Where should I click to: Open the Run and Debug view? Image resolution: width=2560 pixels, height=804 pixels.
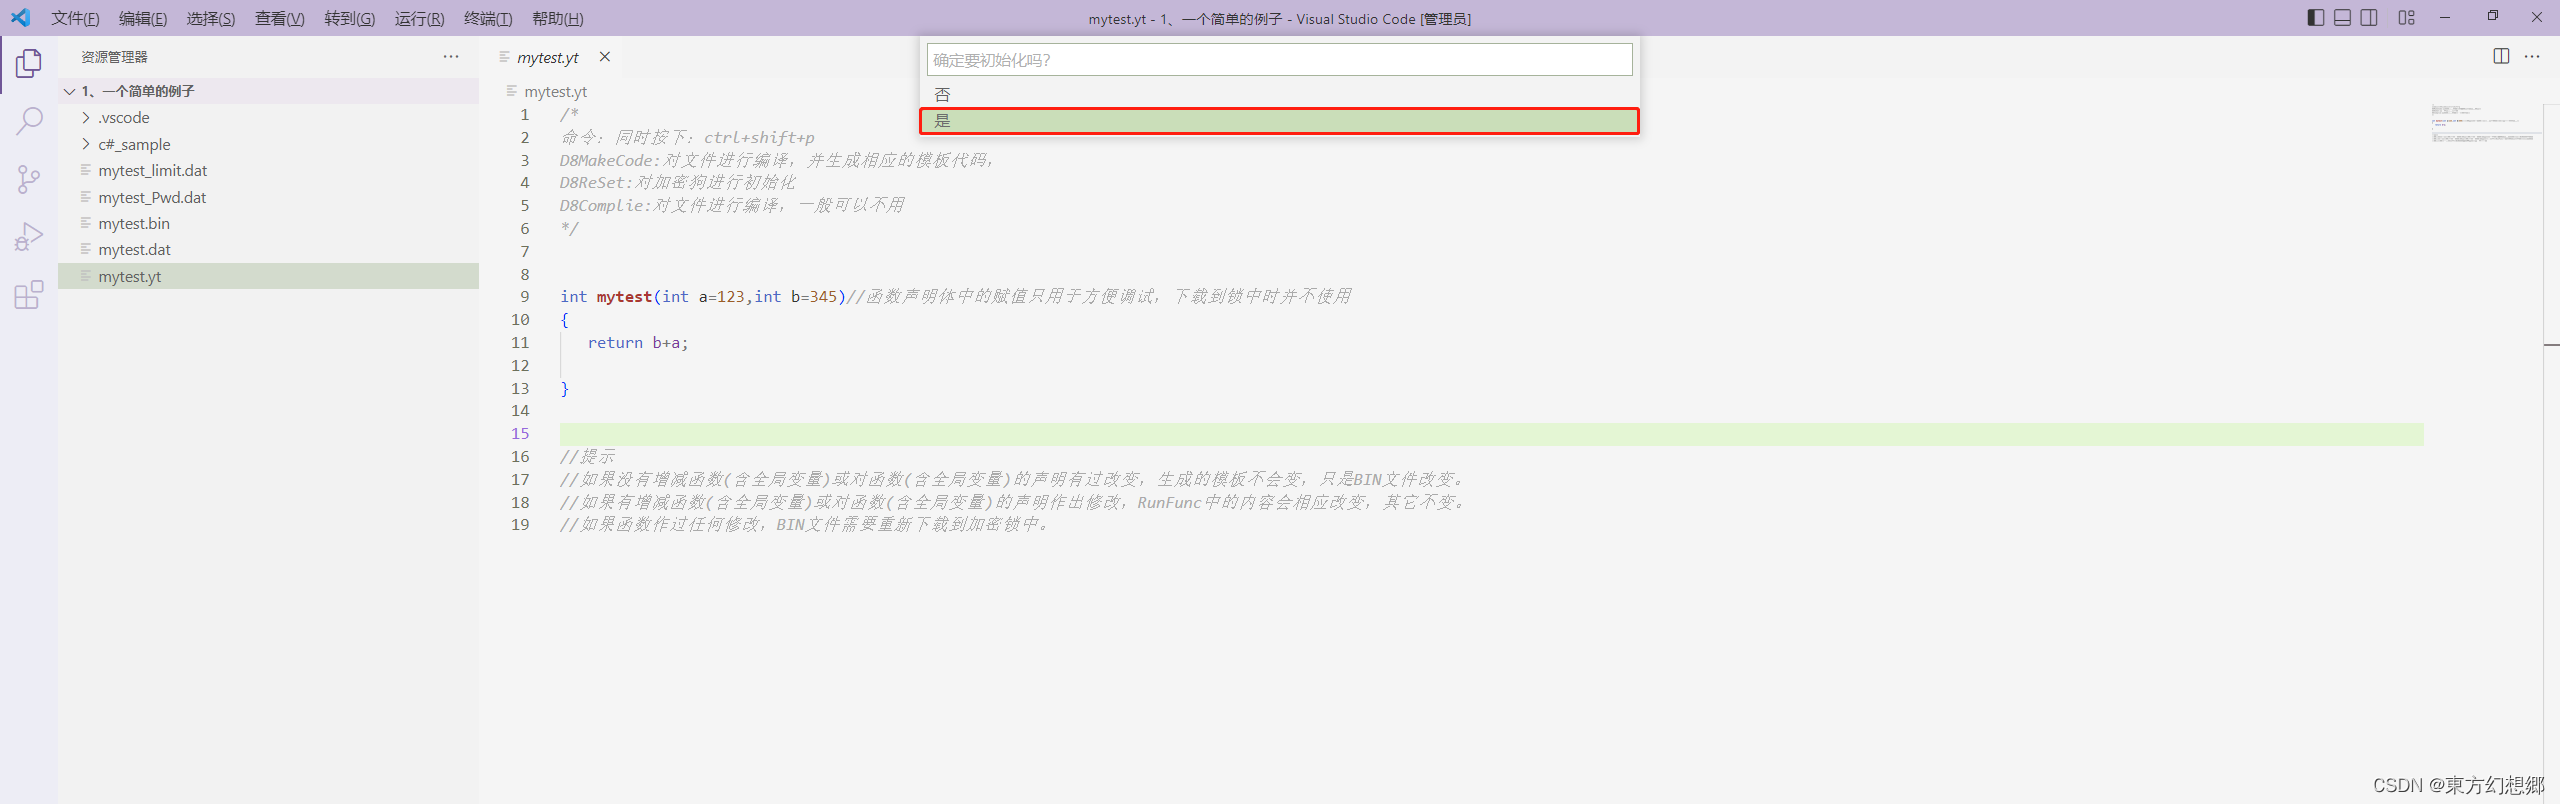(29, 237)
